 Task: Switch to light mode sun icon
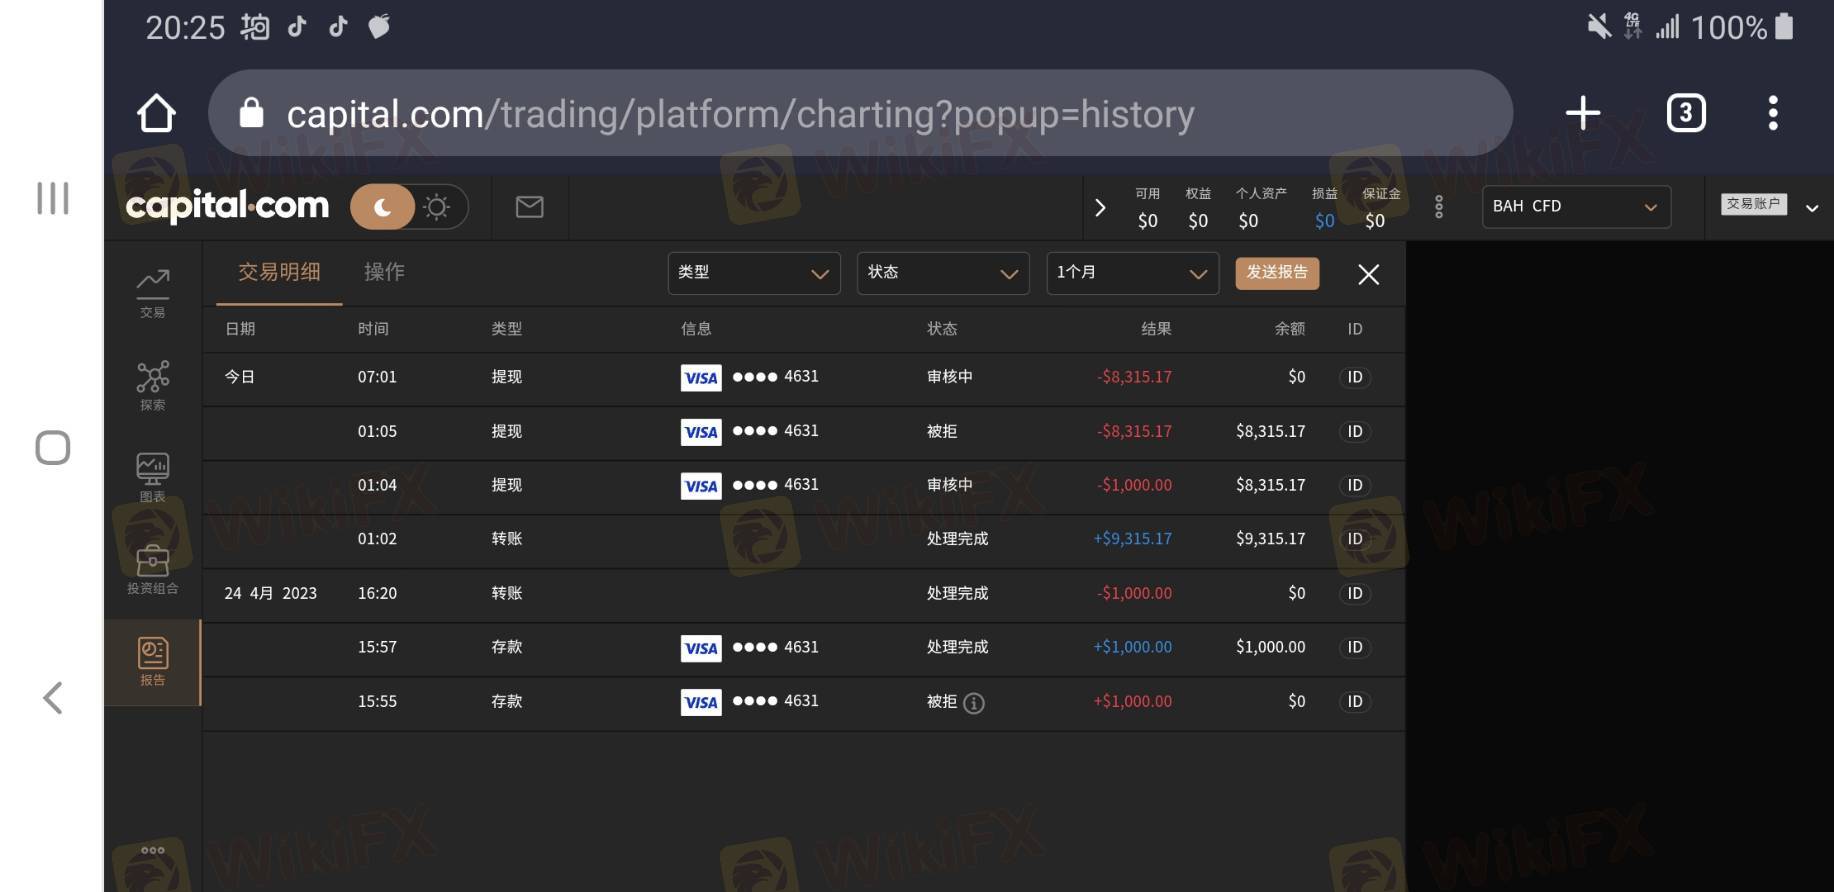437,207
